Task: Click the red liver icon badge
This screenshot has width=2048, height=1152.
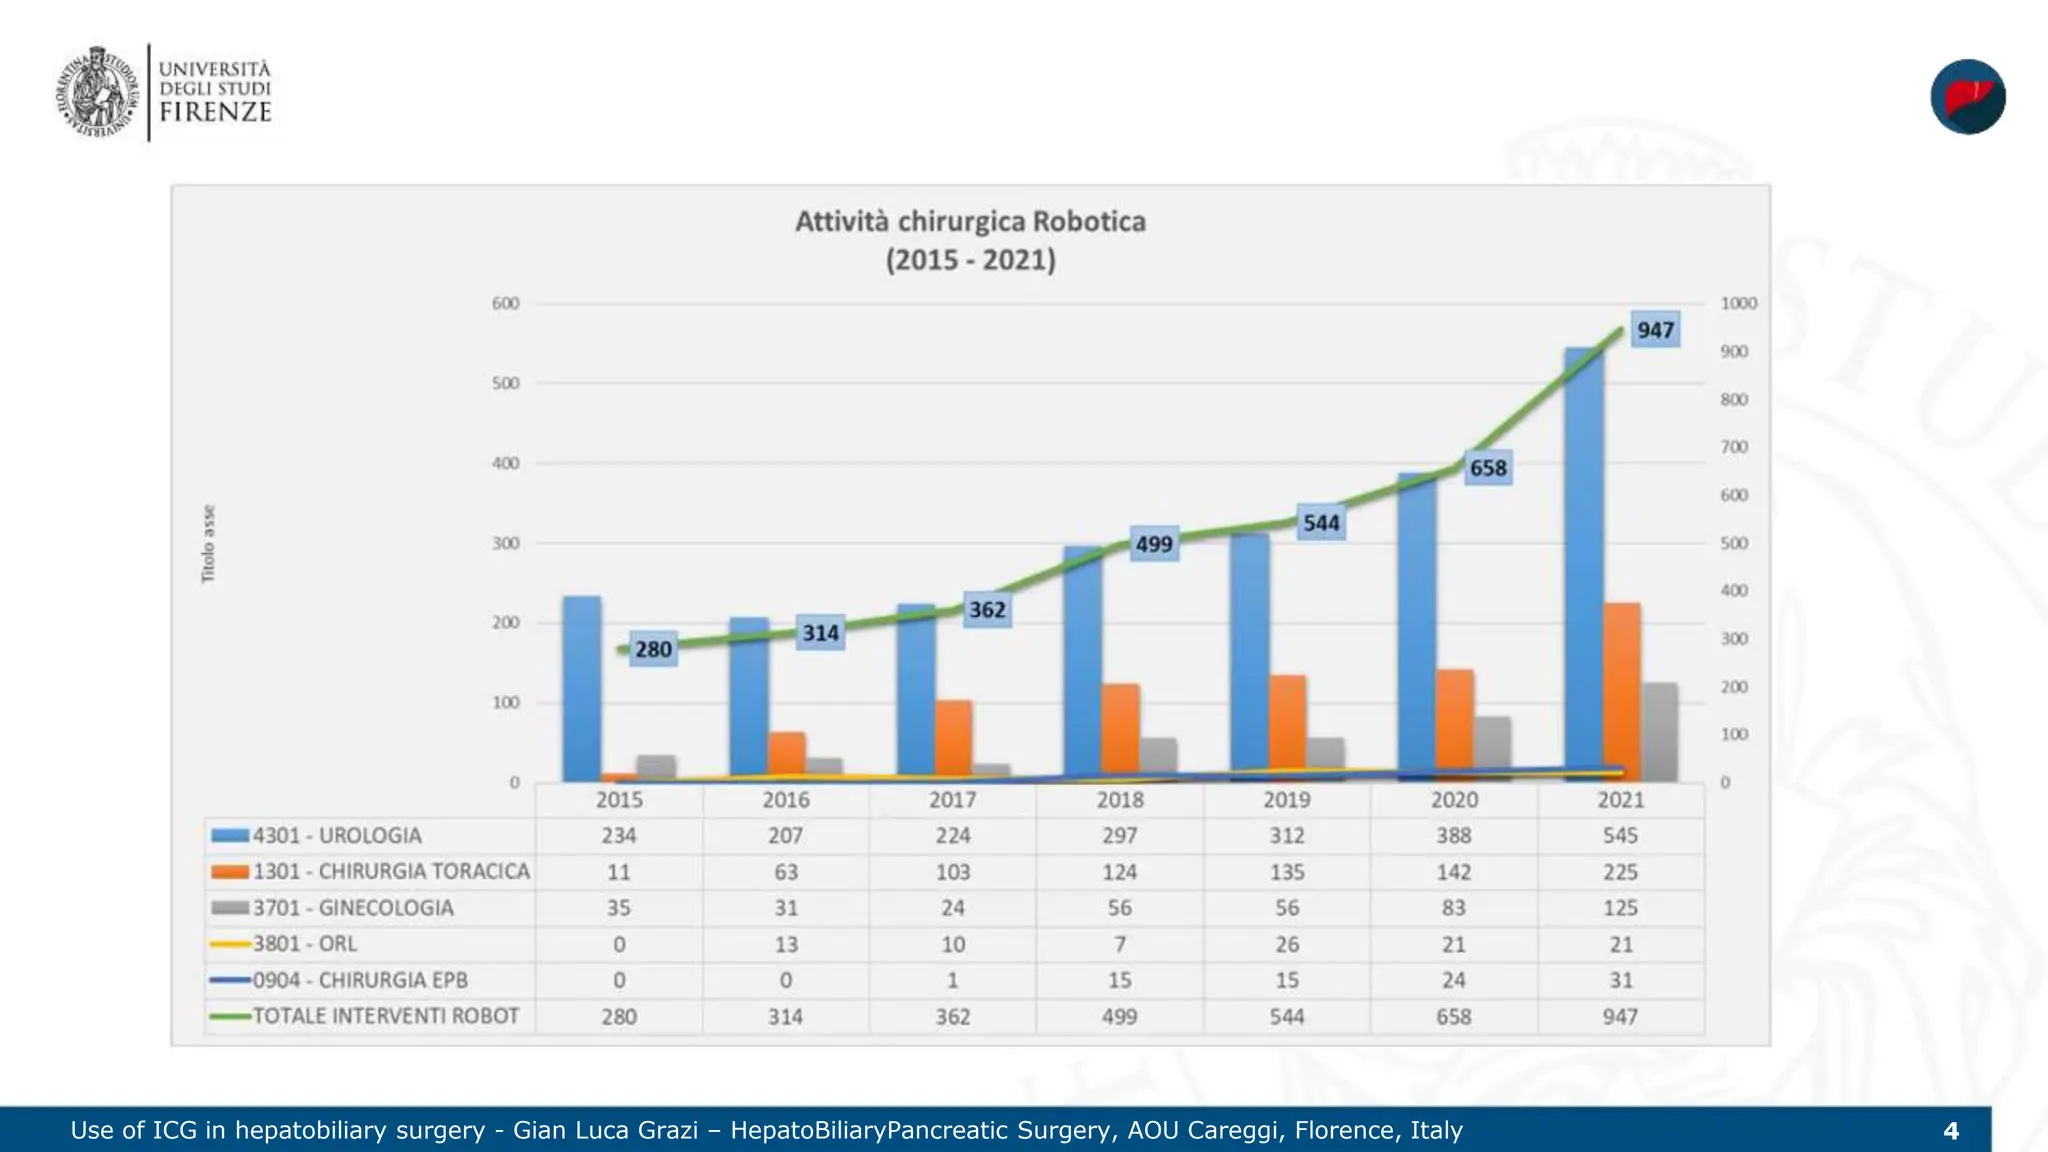Action: coord(1967,97)
